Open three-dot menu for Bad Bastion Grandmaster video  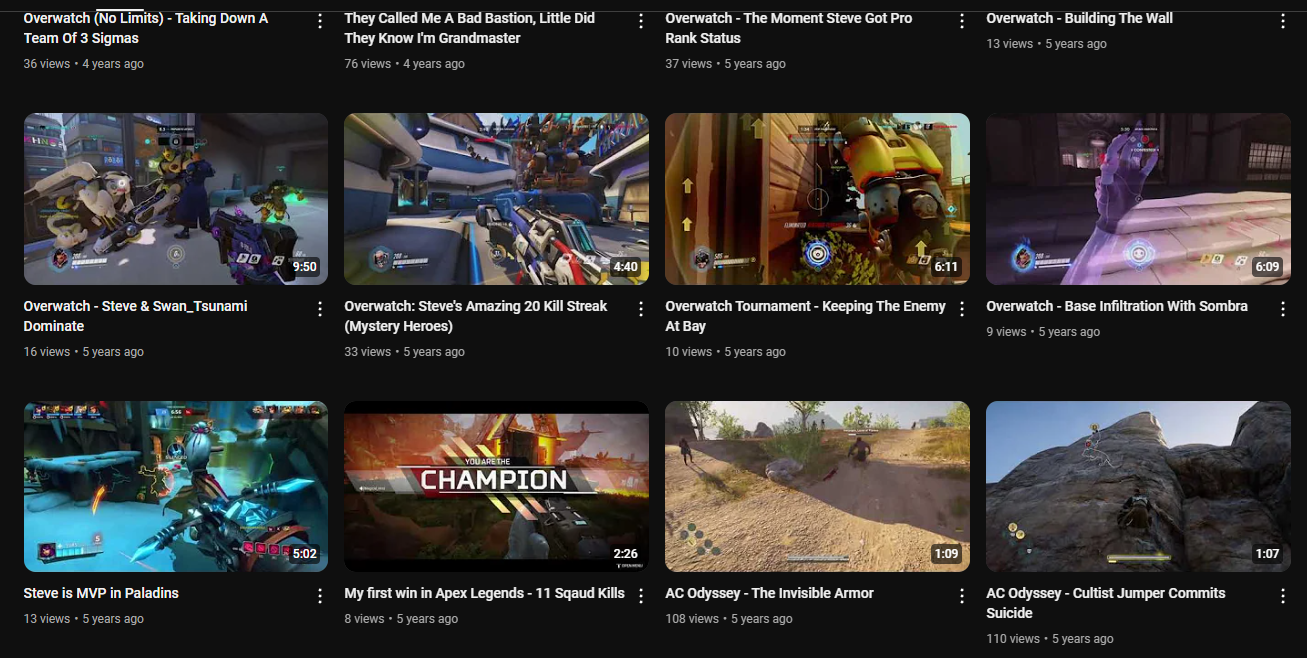tap(641, 21)
